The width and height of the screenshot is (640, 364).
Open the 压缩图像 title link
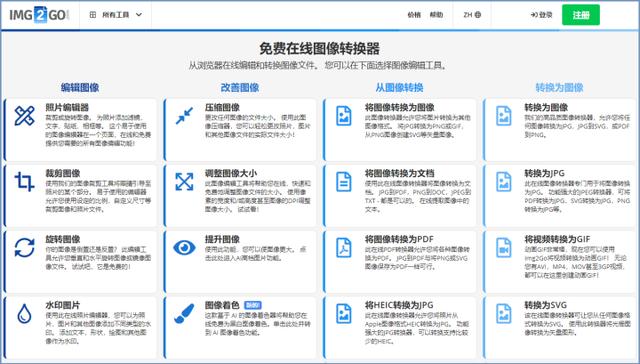point(222,107)
